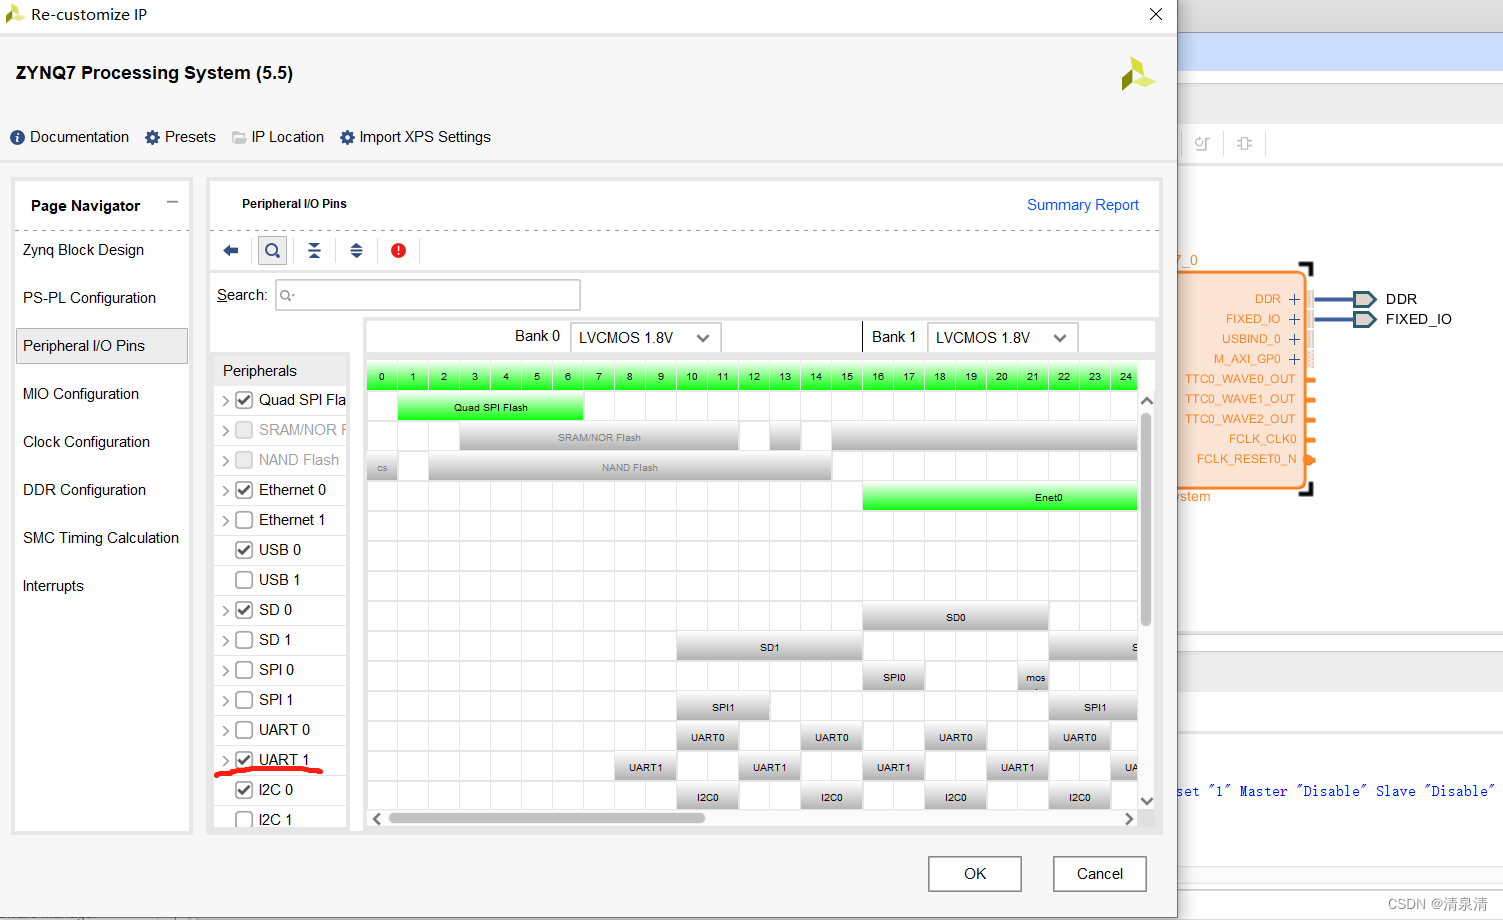
Task: Click Import XPS Settings gear
Action: pyautogui.click(x=415, y=137)
